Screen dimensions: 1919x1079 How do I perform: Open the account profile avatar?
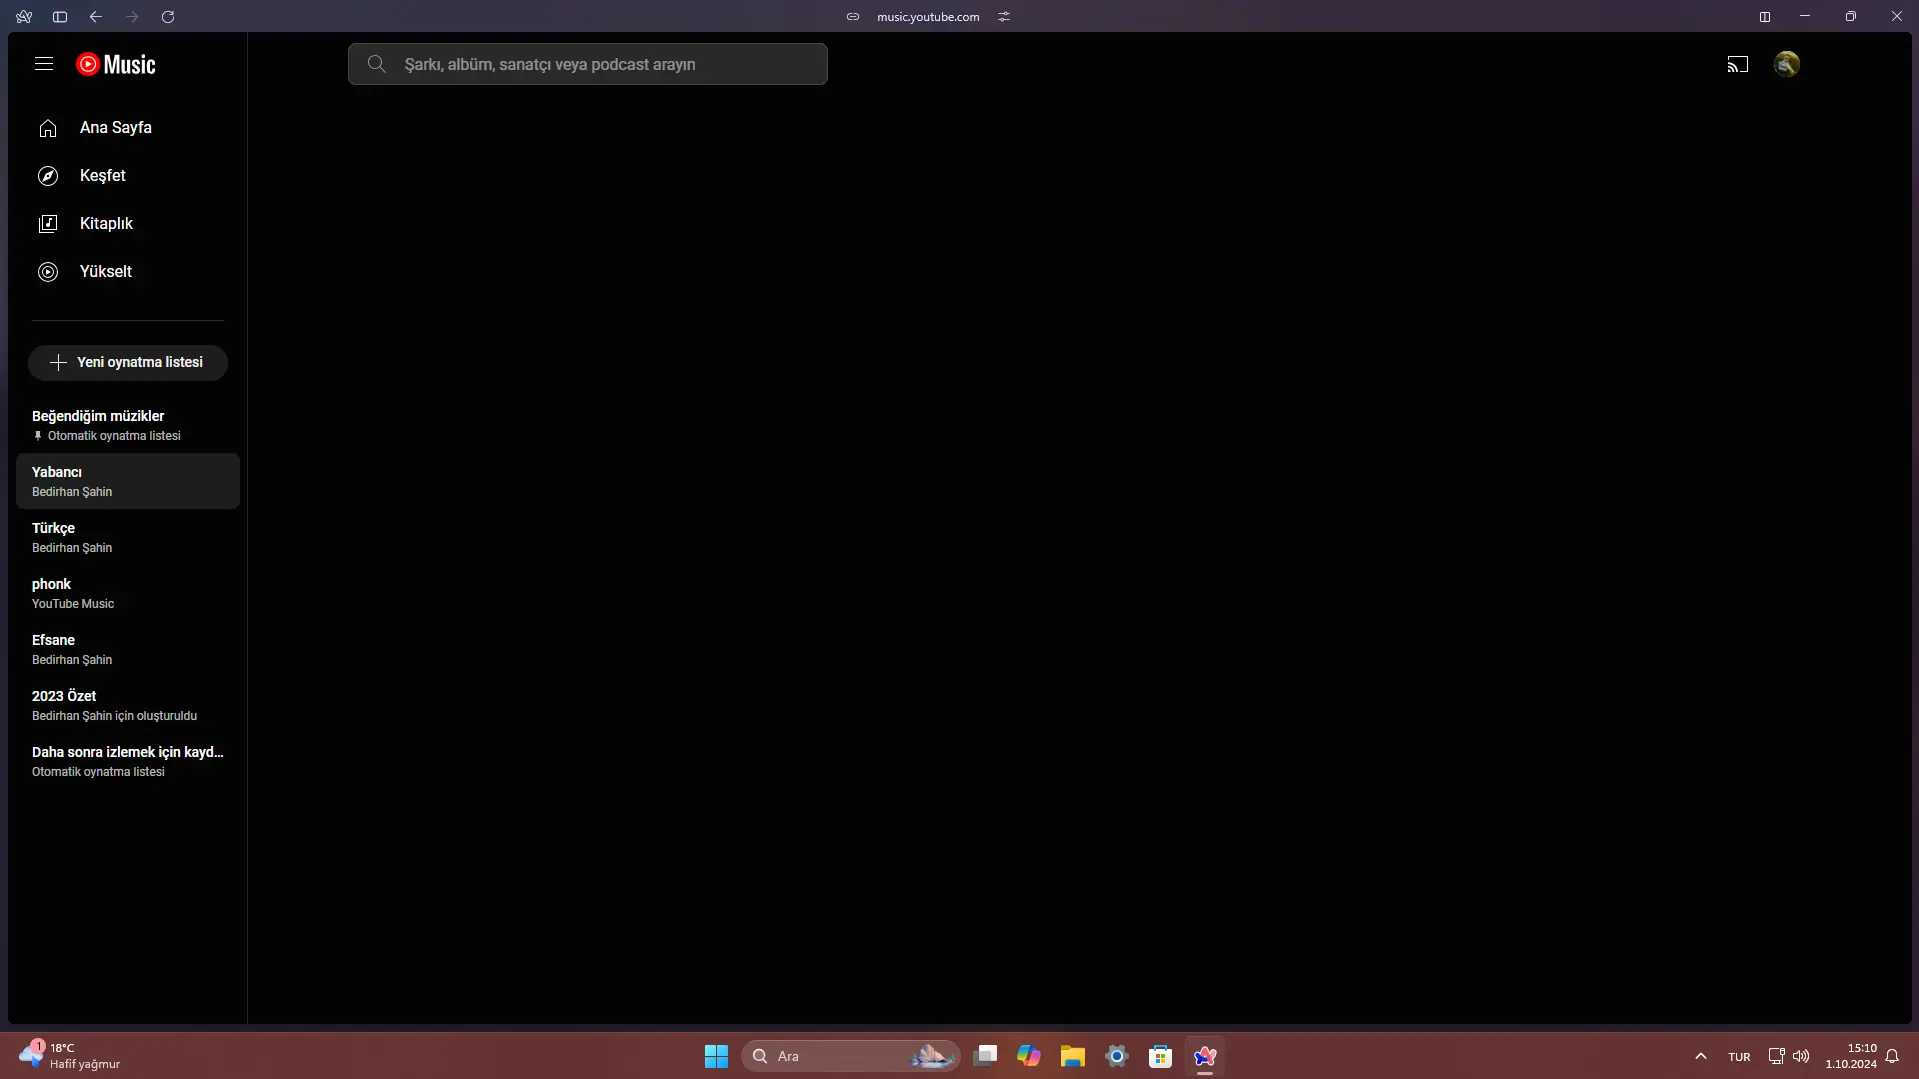1787,64
